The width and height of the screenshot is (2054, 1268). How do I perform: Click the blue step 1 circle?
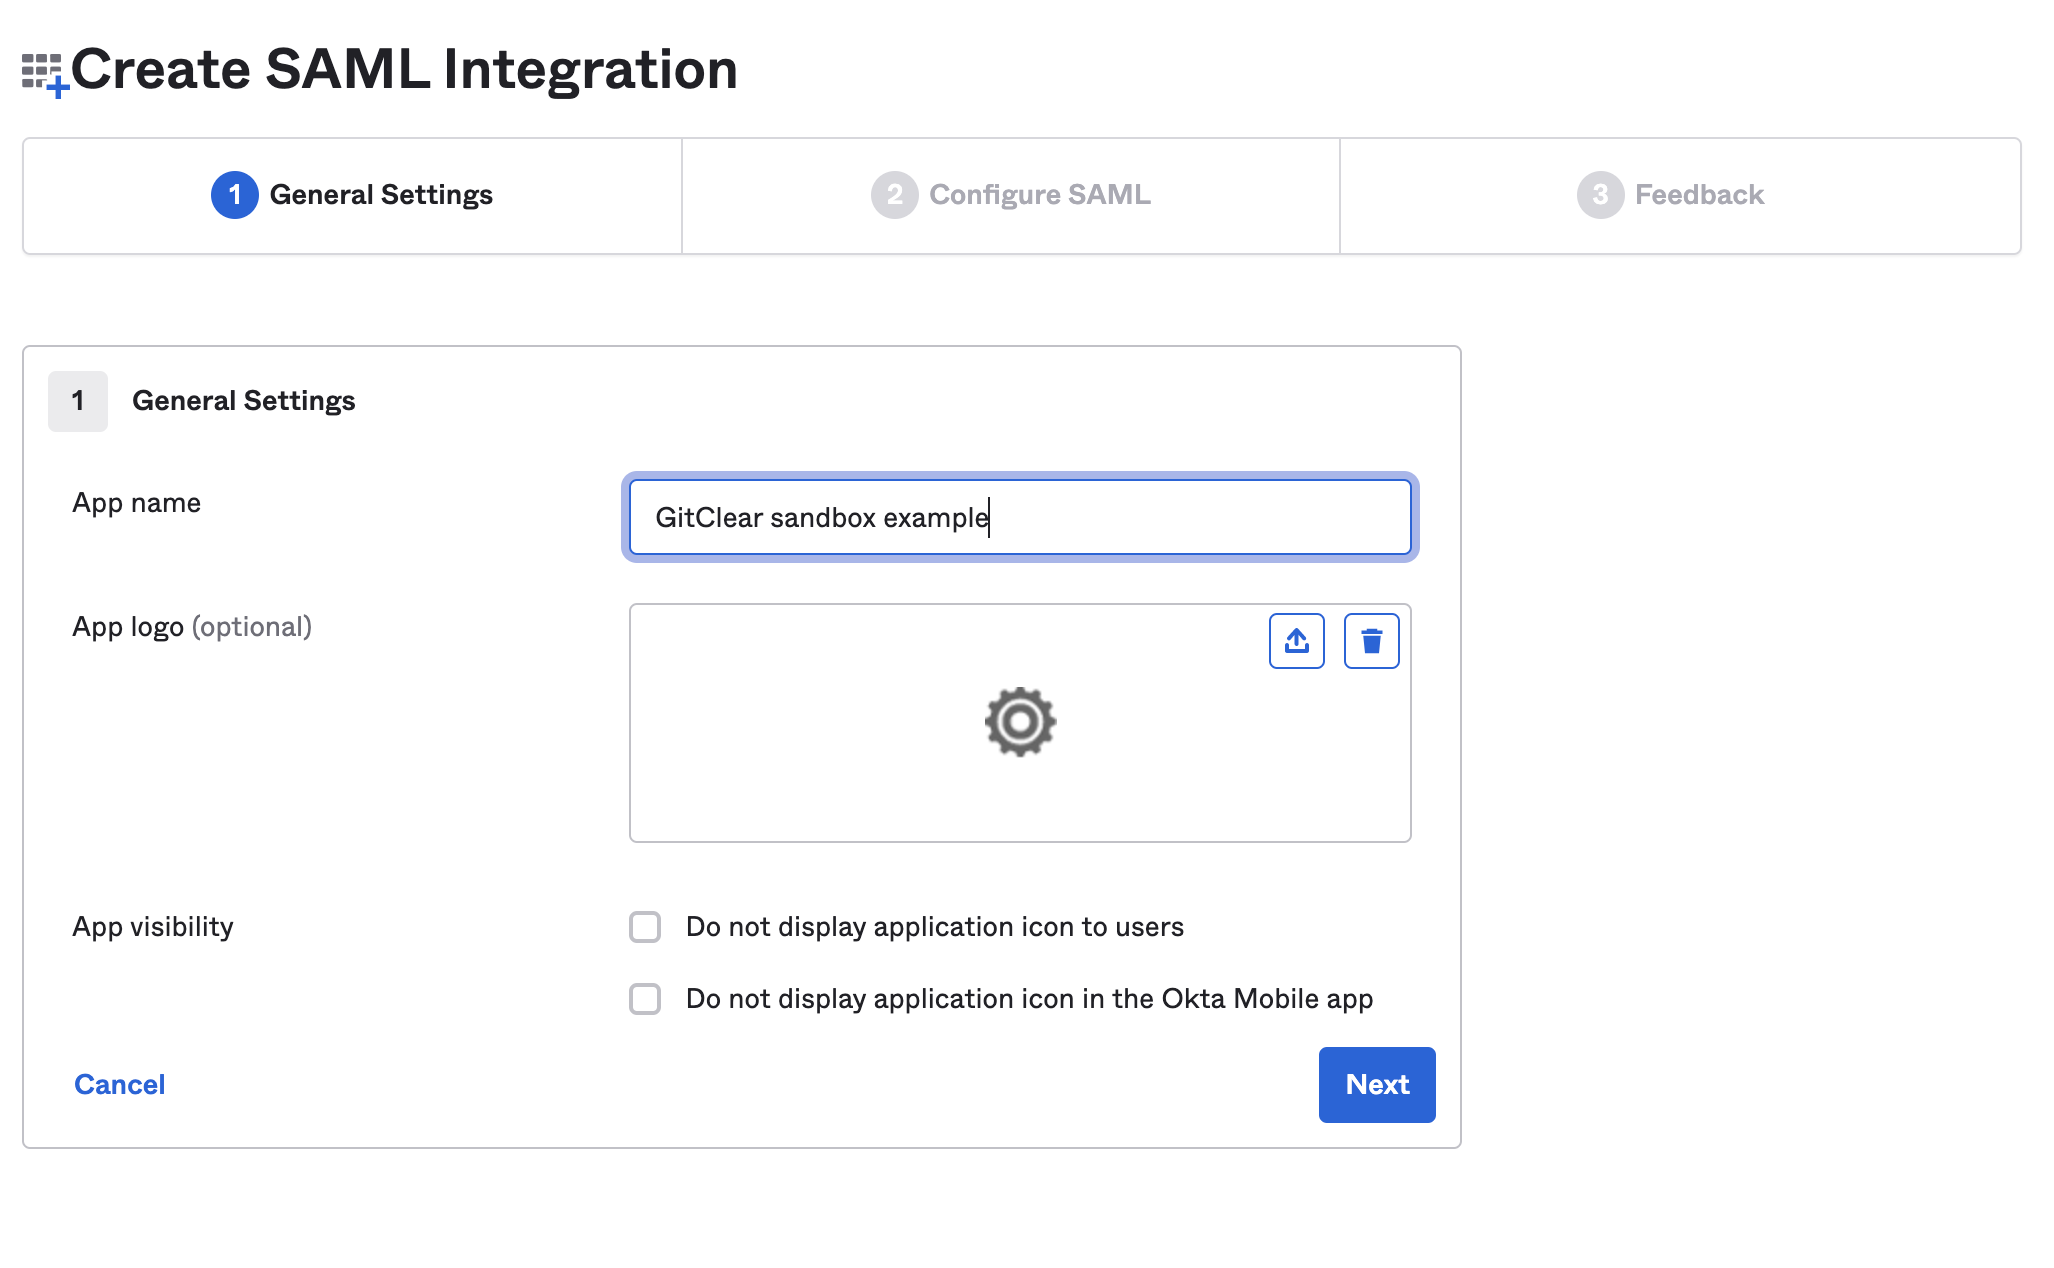(x=234, y=195)
